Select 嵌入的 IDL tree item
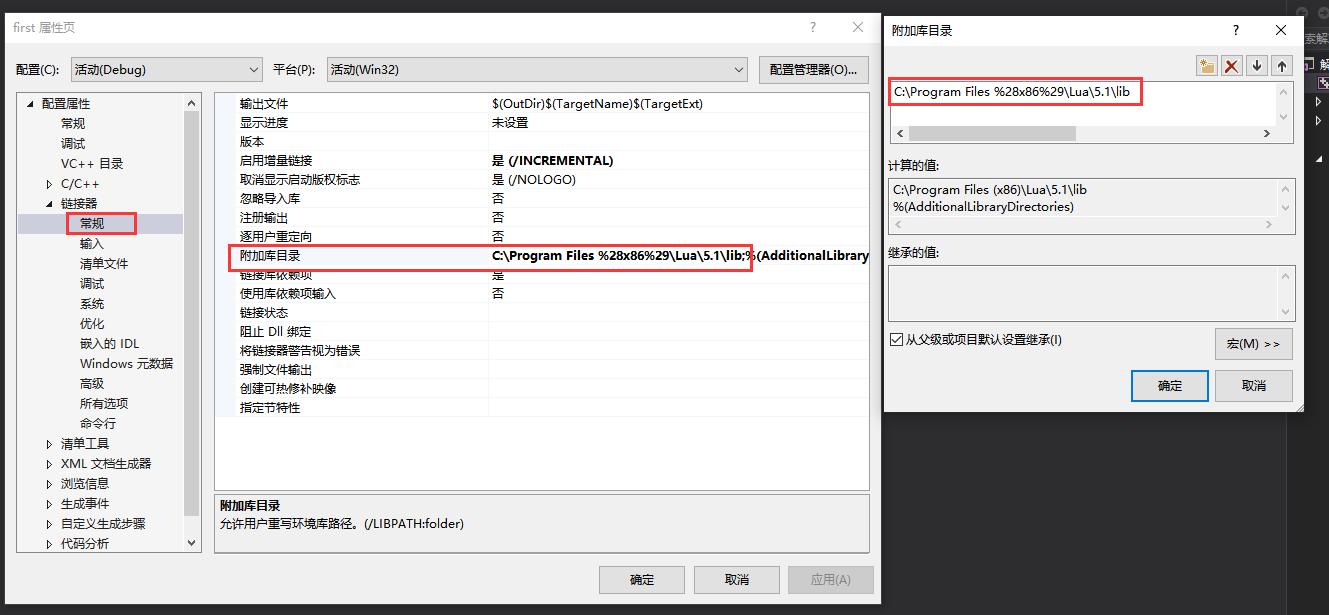Viewport: 1329px width, 615px height. [x=110, y=344]
